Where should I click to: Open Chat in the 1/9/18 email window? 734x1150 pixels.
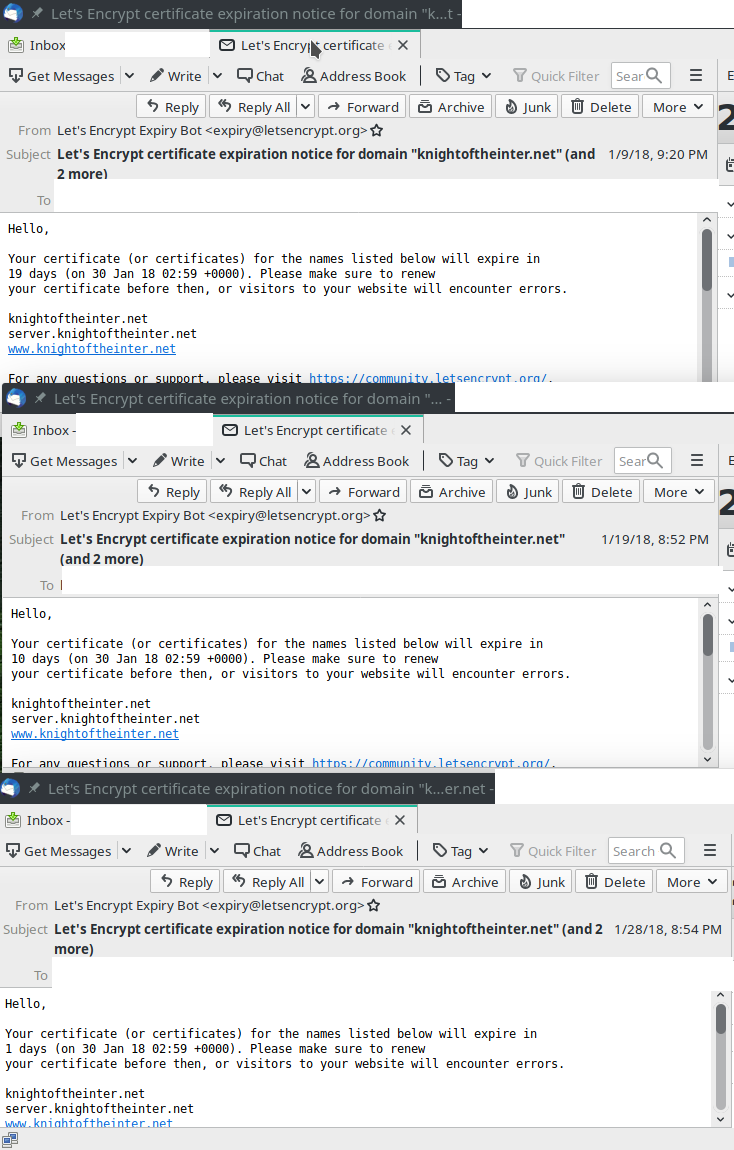point(260,76)
